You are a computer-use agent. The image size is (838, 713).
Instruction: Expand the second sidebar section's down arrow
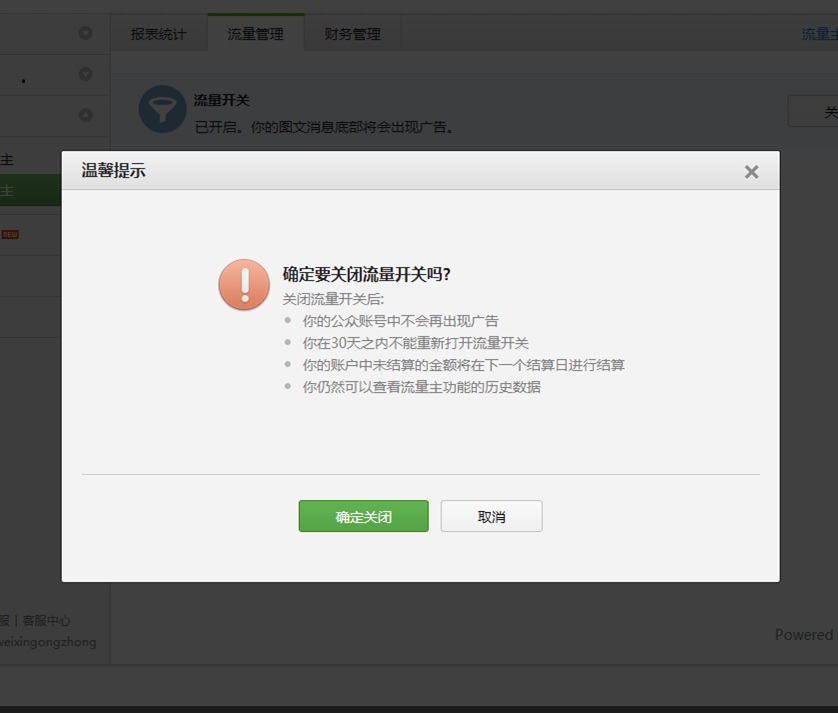pyautogui.click(x=85, y=74)
